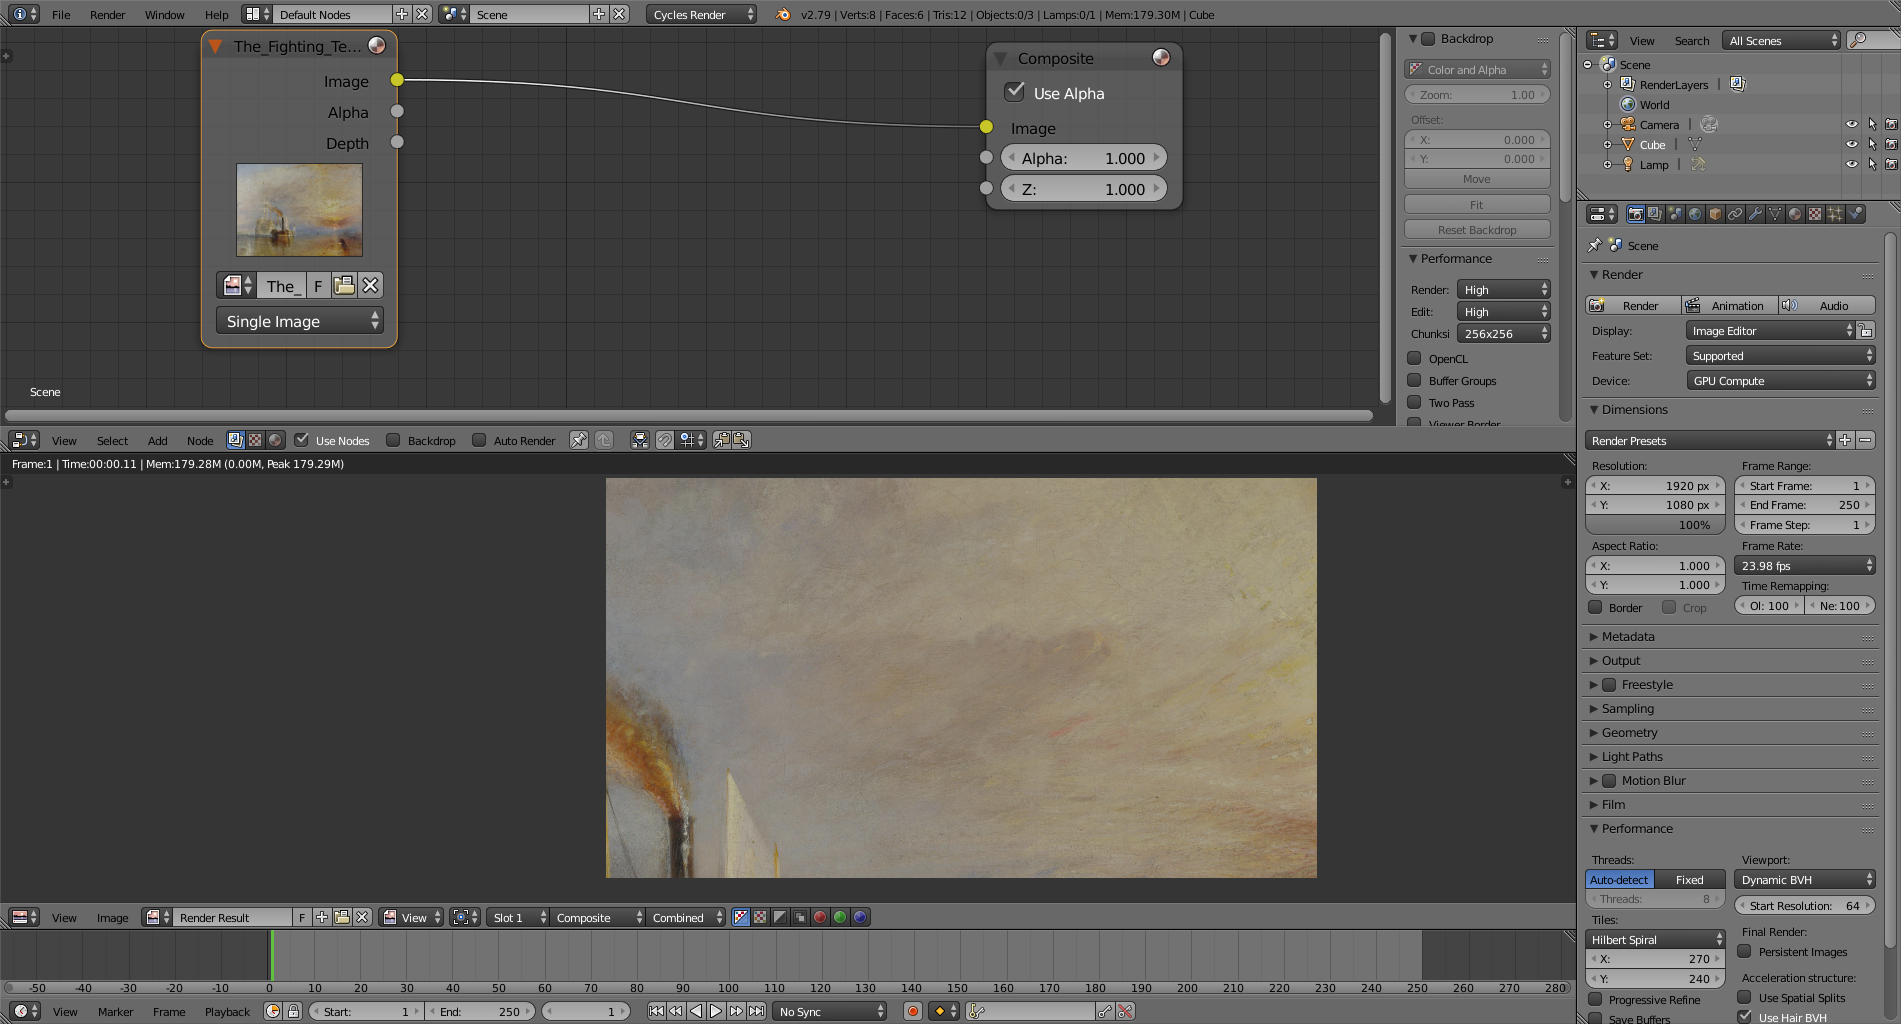
Task: Open the Frame Rate 23.98 fps dropdown
Action: tap(1805, 566)
